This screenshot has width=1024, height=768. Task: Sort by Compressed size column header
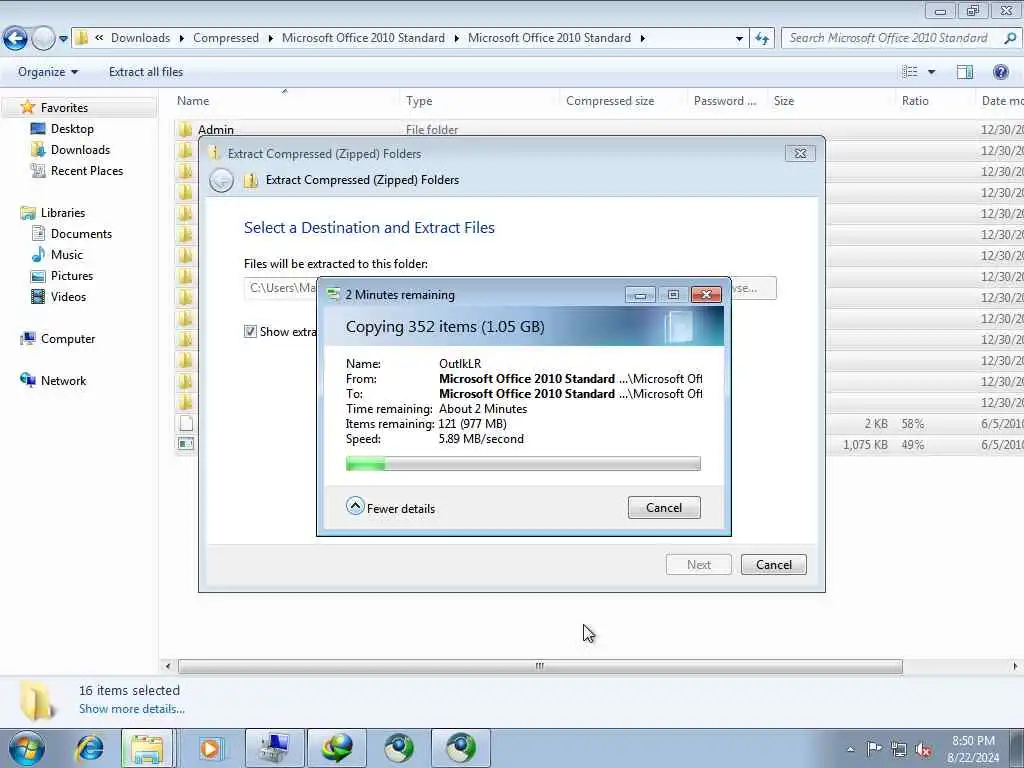(x=610, y=101)
